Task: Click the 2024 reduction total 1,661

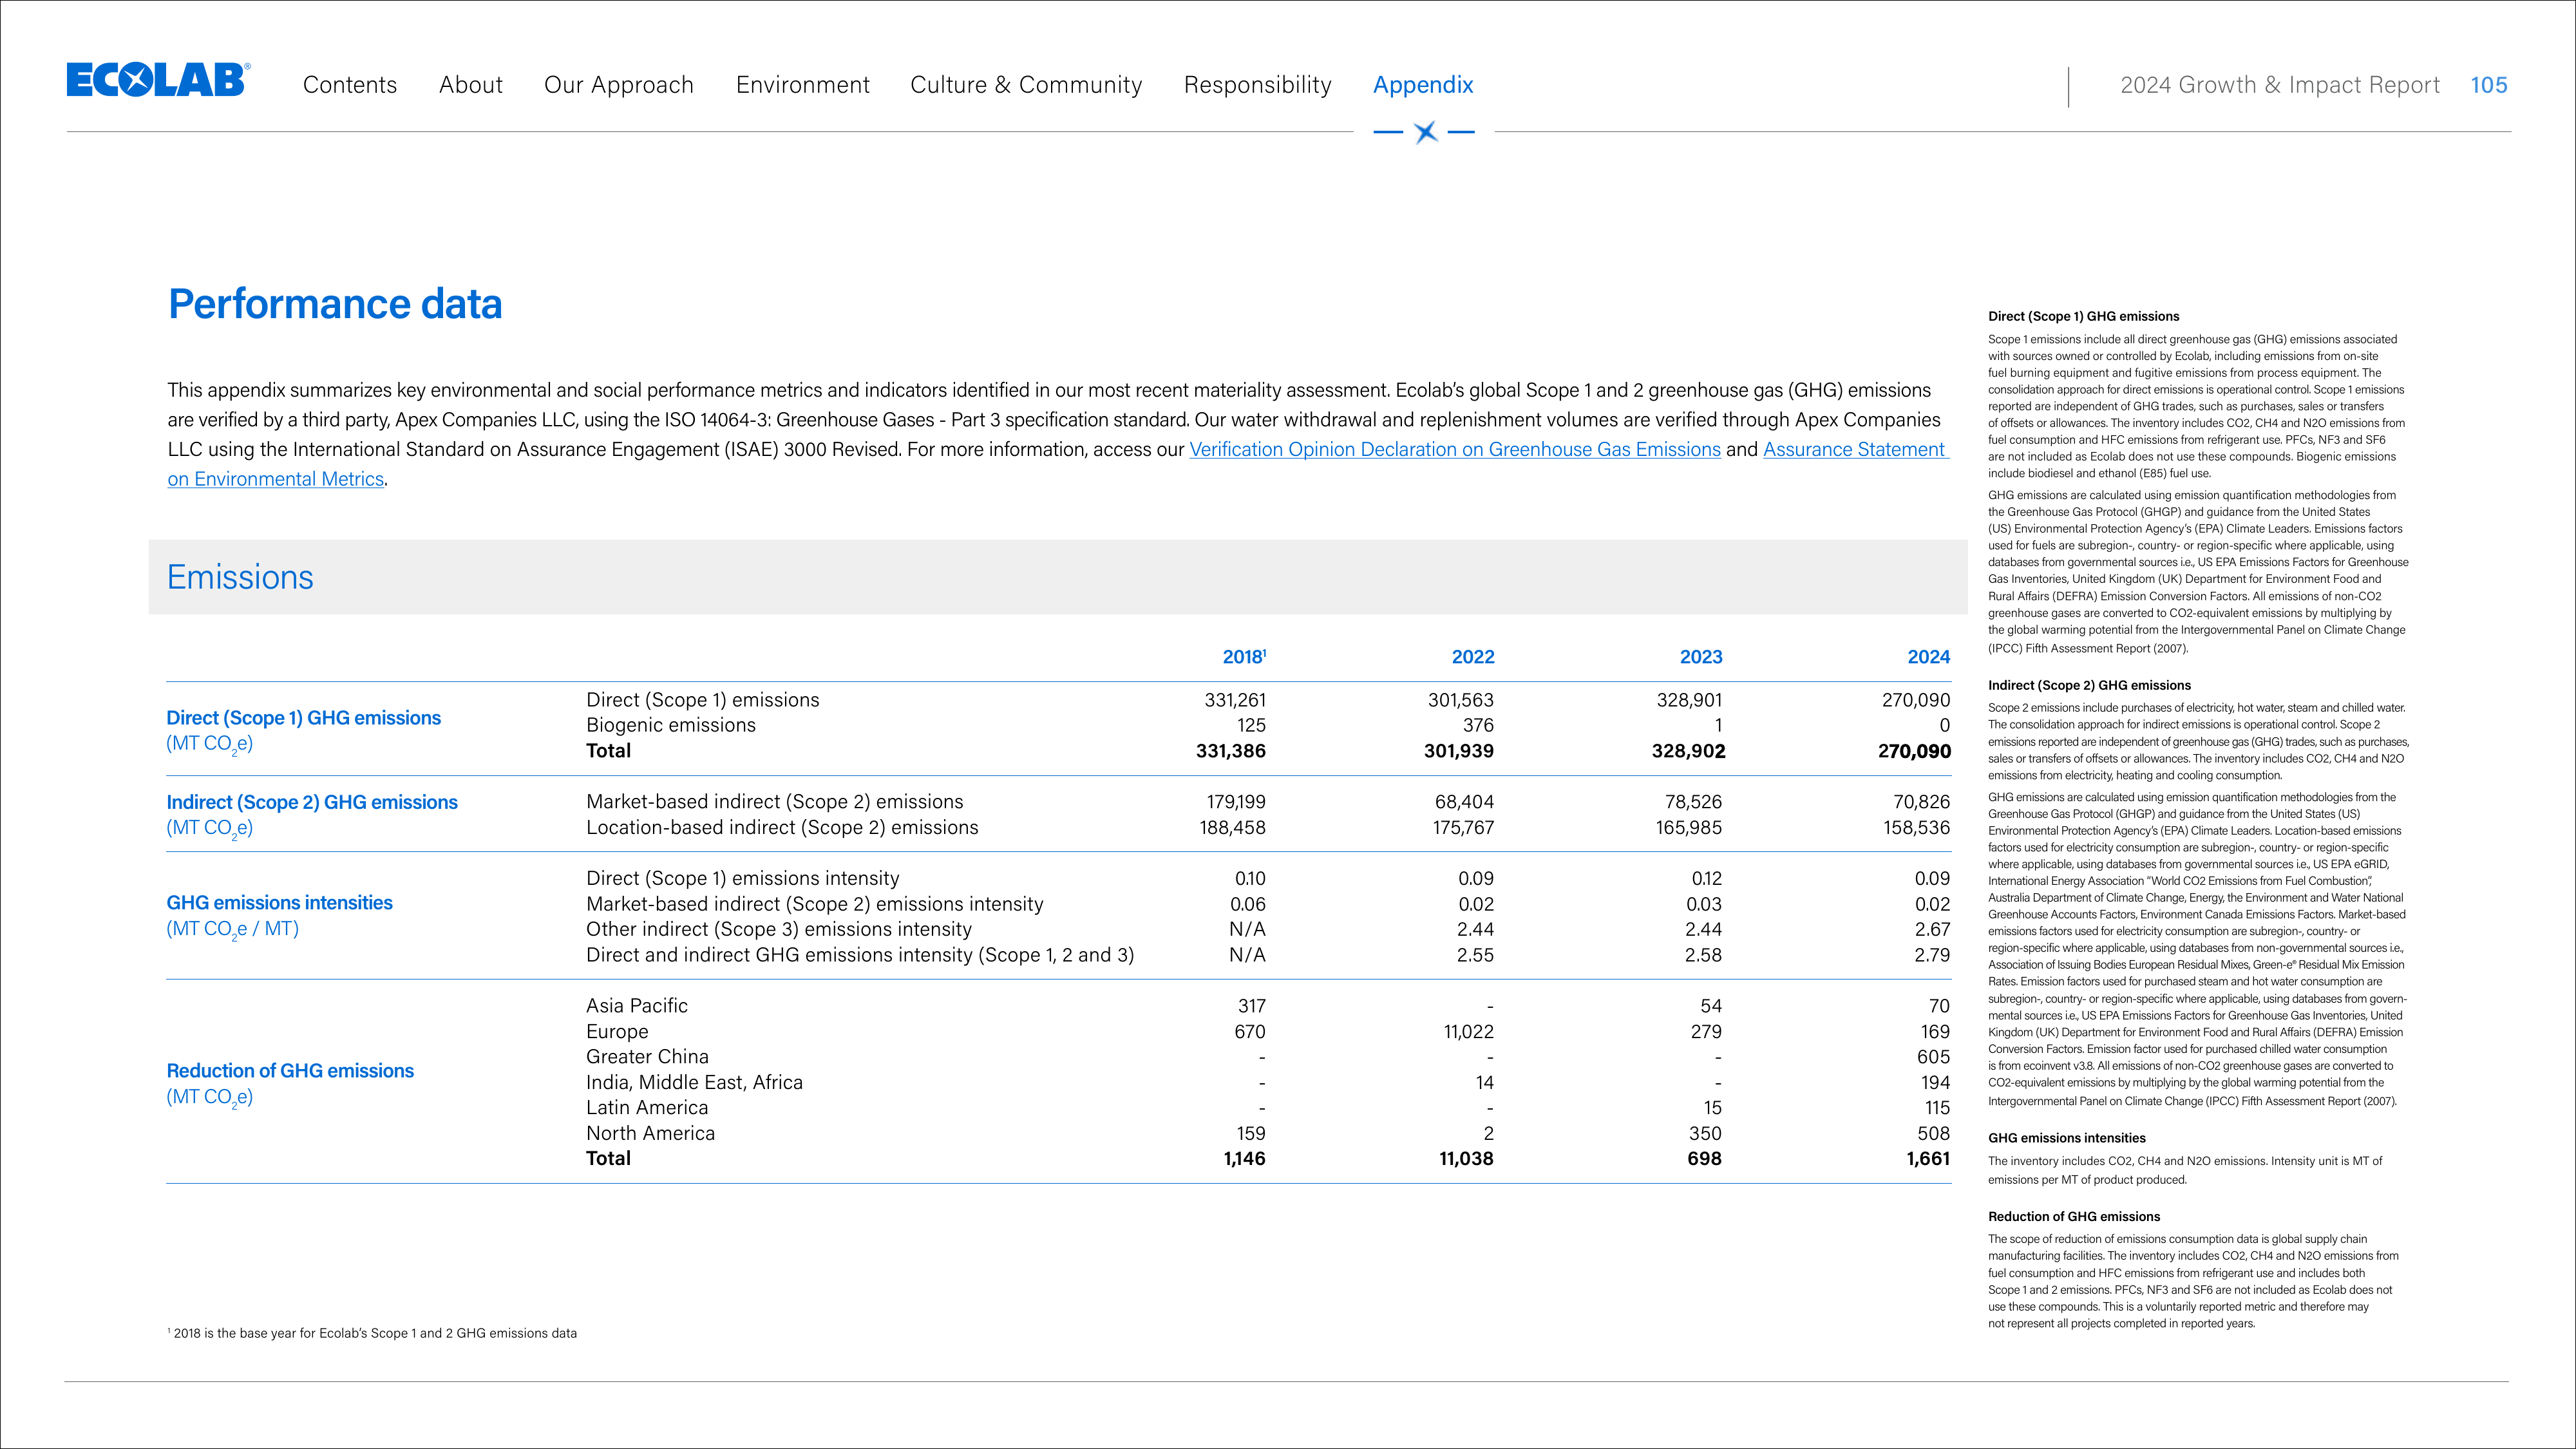Action: 1928,1159
